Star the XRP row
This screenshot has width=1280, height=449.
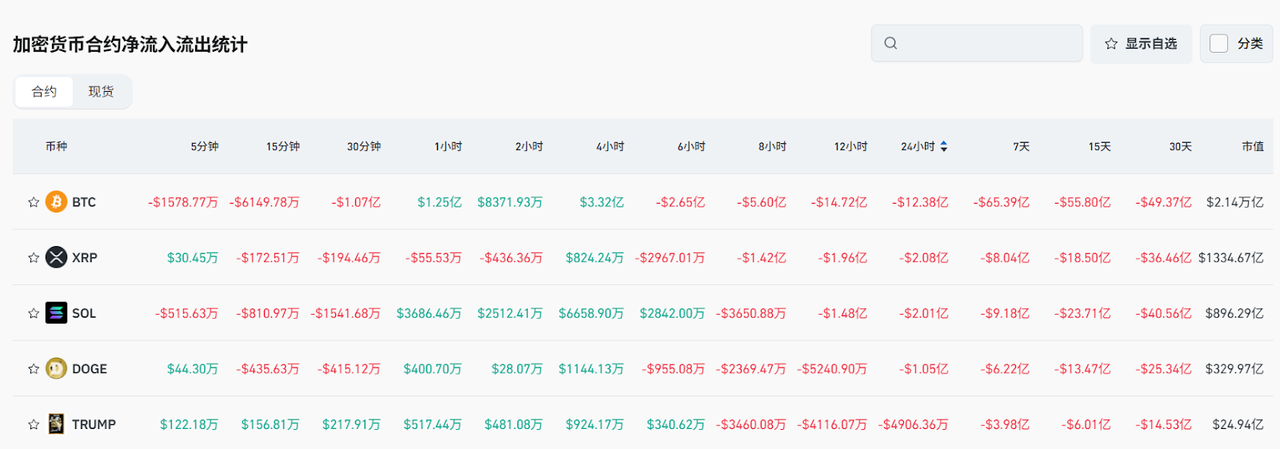tap(33, 258)
